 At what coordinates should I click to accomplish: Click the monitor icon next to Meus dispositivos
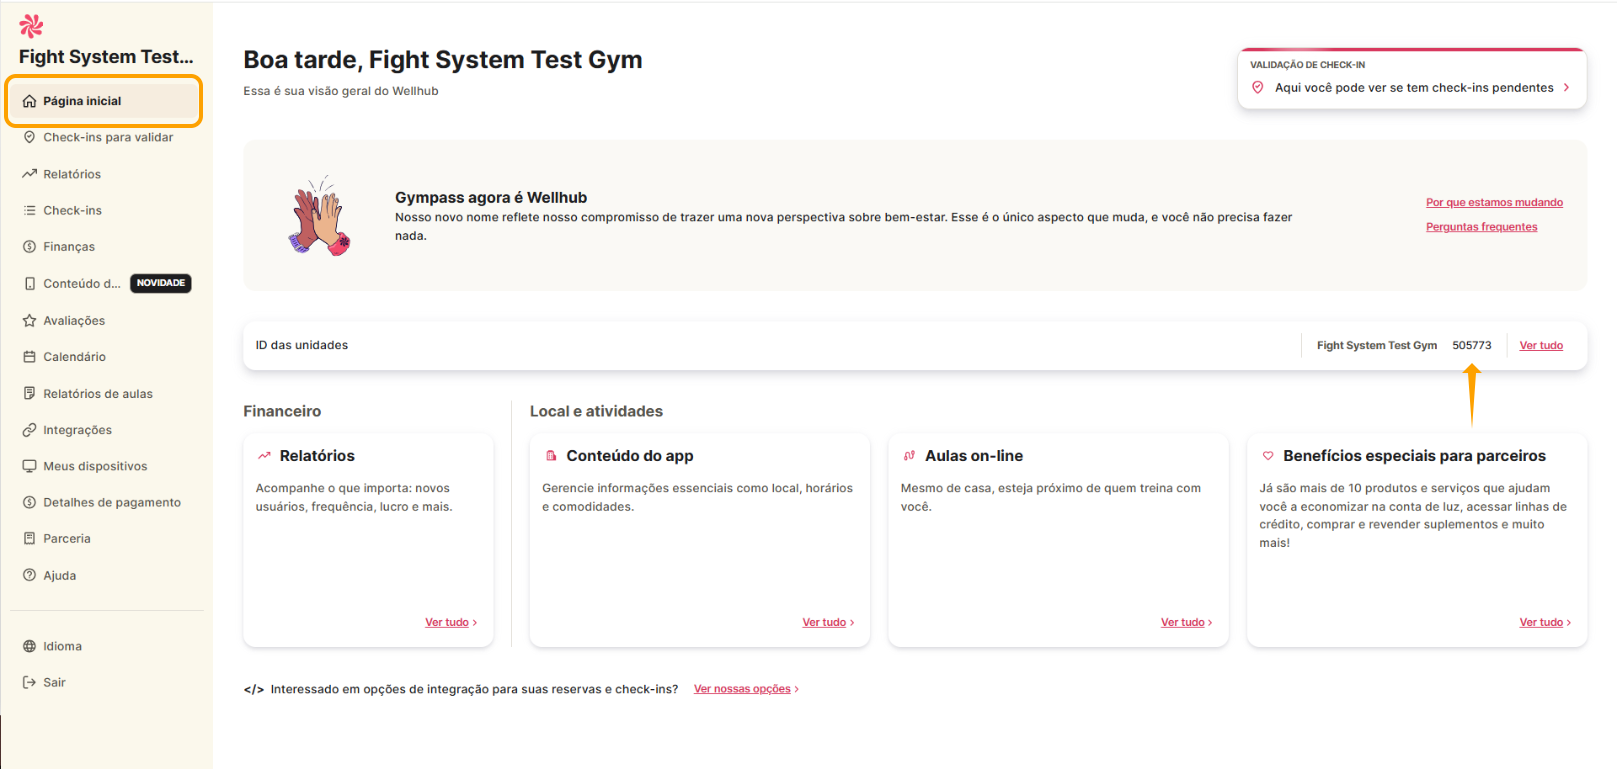[29, 466]
